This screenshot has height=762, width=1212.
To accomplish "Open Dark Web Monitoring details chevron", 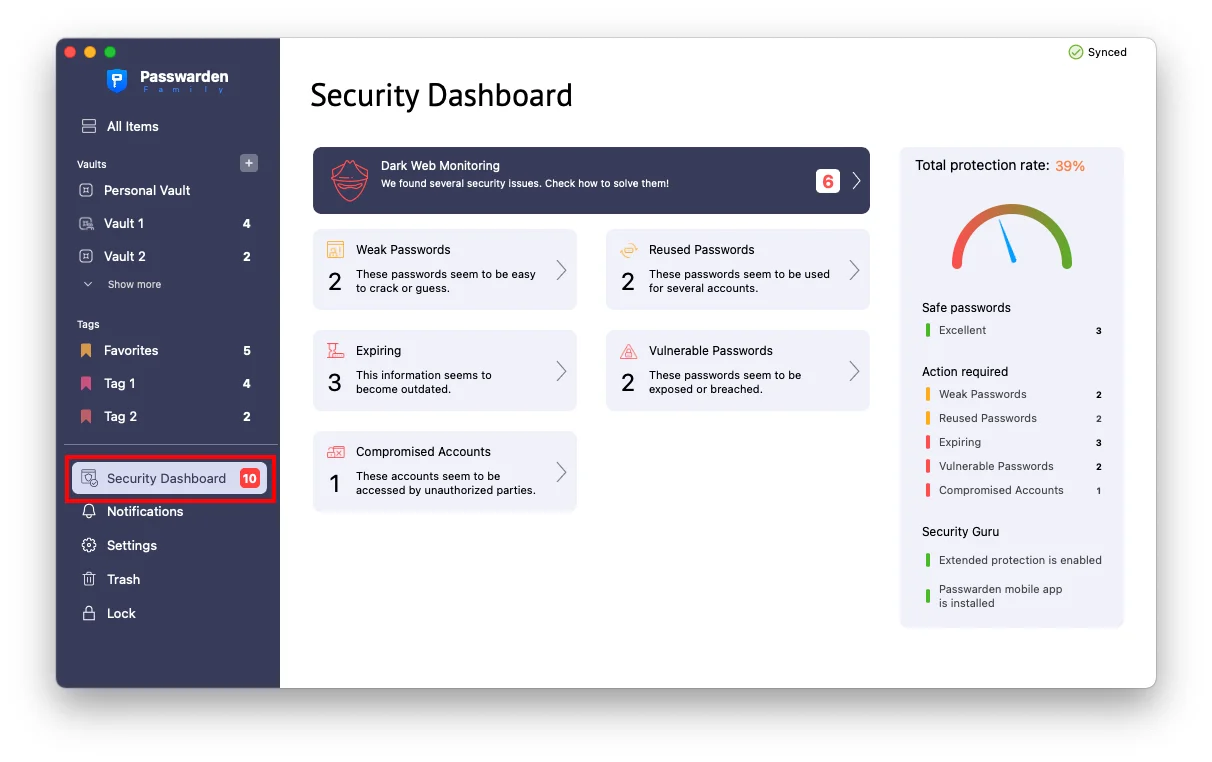I will (856, 181).
